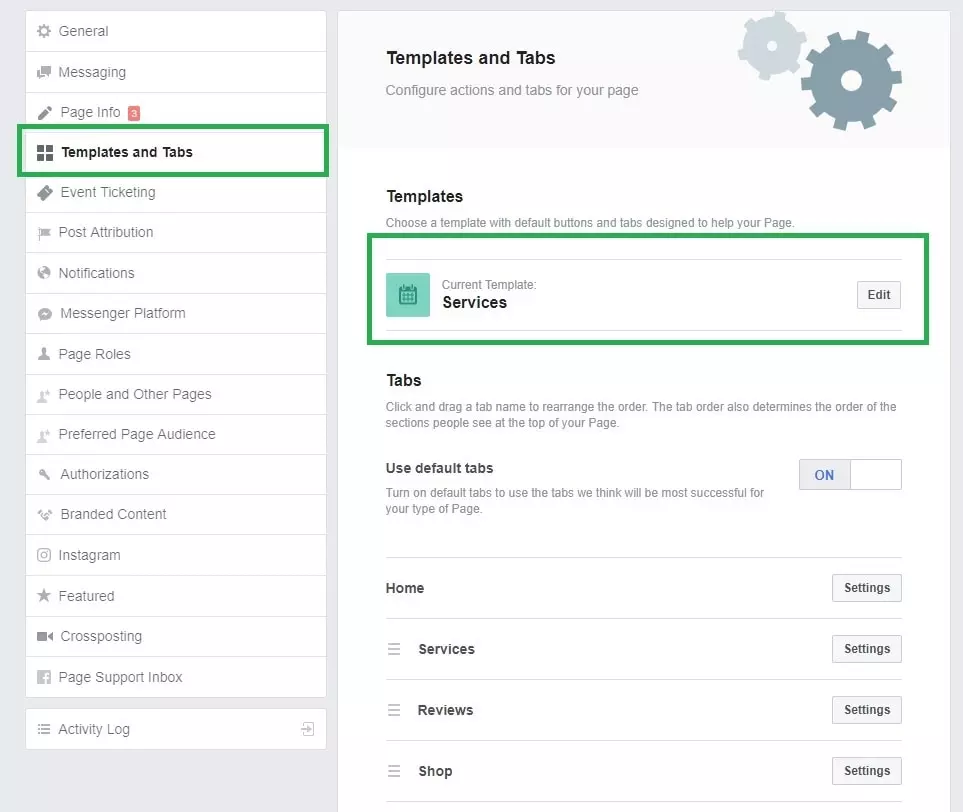This screenshot has width=963, height=812.
Task: Click the Page Info pencil icon
Action: coord(45,113)
